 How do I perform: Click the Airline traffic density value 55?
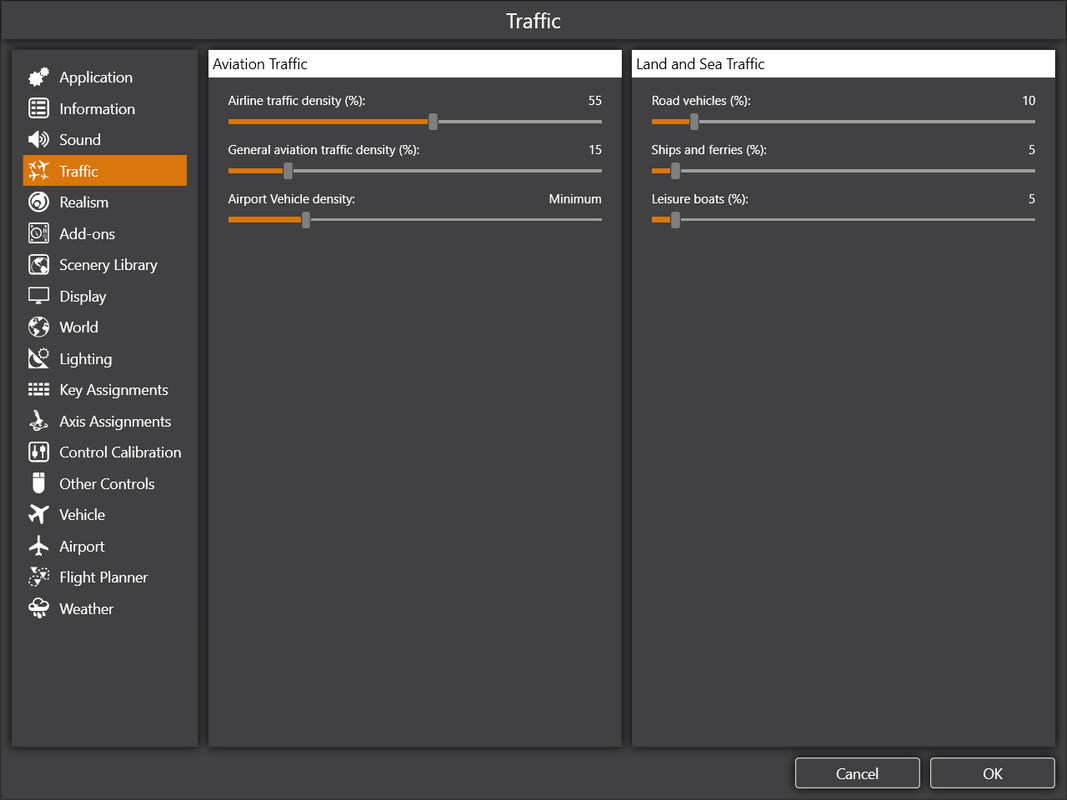(595, 101)
